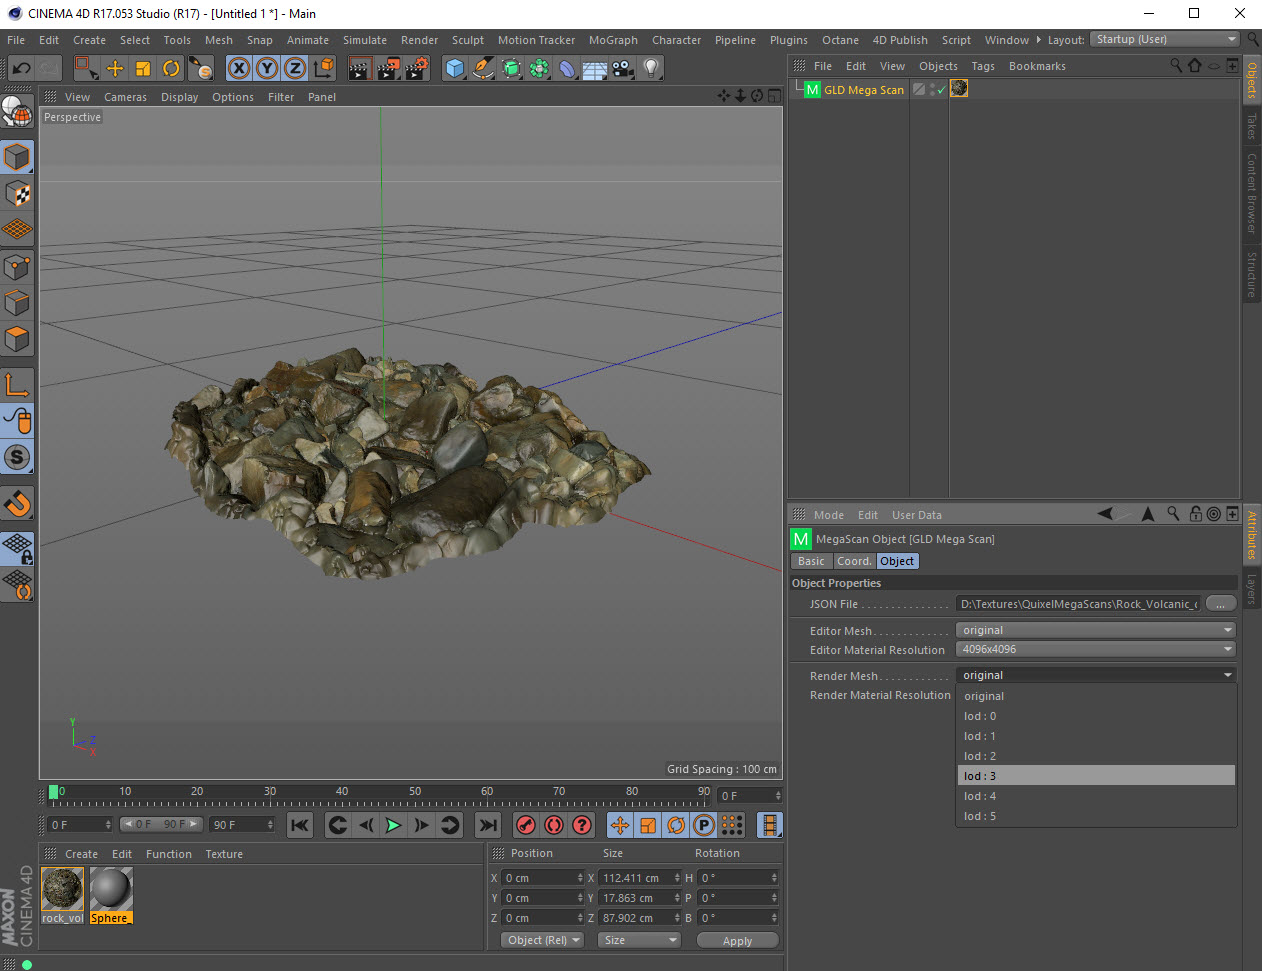Choose lod : 3 from list
The image size is (1262, 971).
1096,776
